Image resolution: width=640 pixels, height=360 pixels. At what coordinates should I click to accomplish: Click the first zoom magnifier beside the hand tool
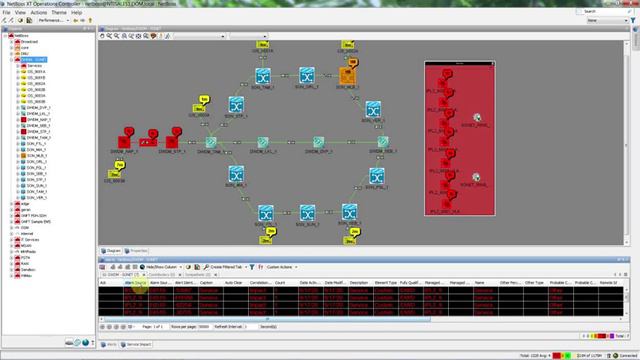(x=109, y=36)
